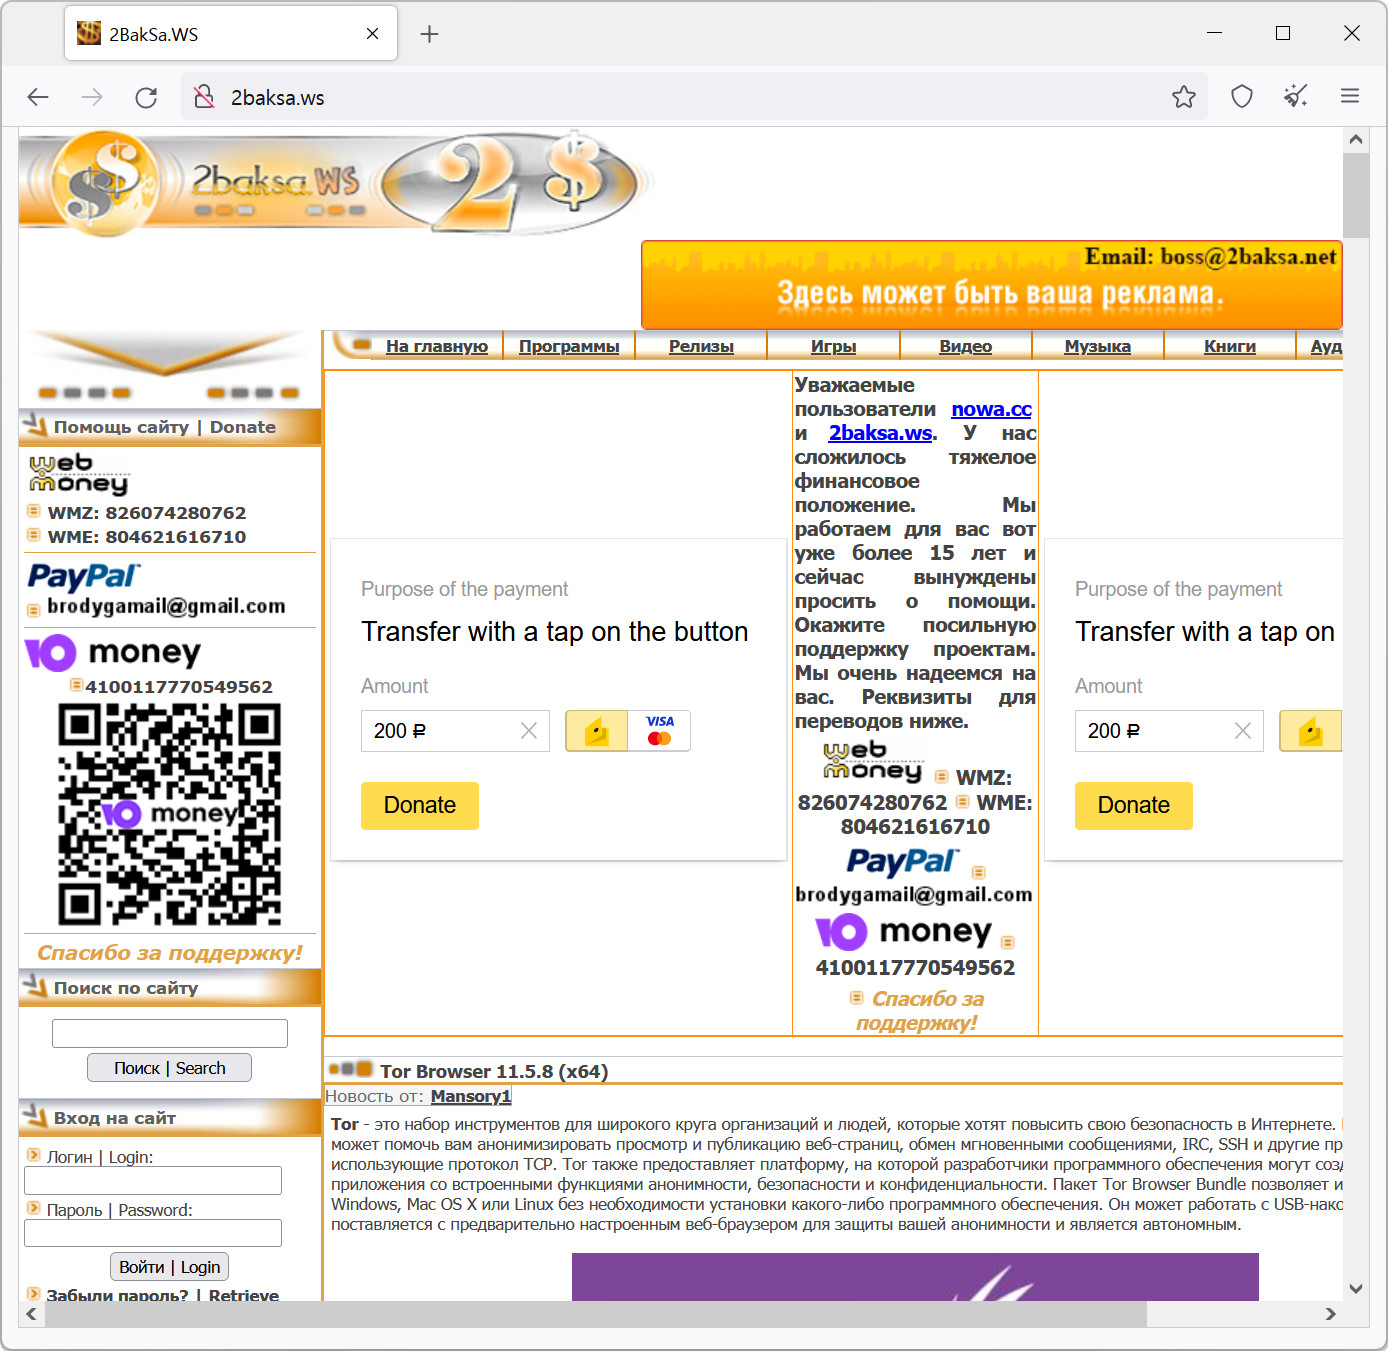Viewport: 1388px width, 1351px height.
Task: Click the YooMoney logo in sidebar
Action: point(113,652)
